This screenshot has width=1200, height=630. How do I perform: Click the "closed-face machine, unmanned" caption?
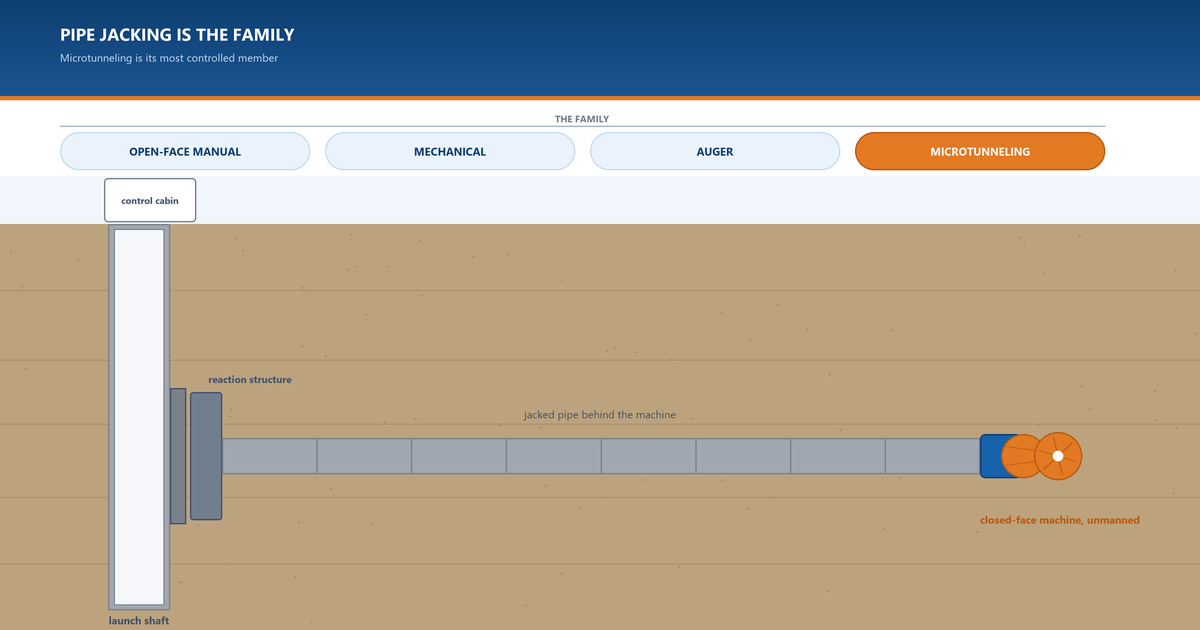[1060, 520]
